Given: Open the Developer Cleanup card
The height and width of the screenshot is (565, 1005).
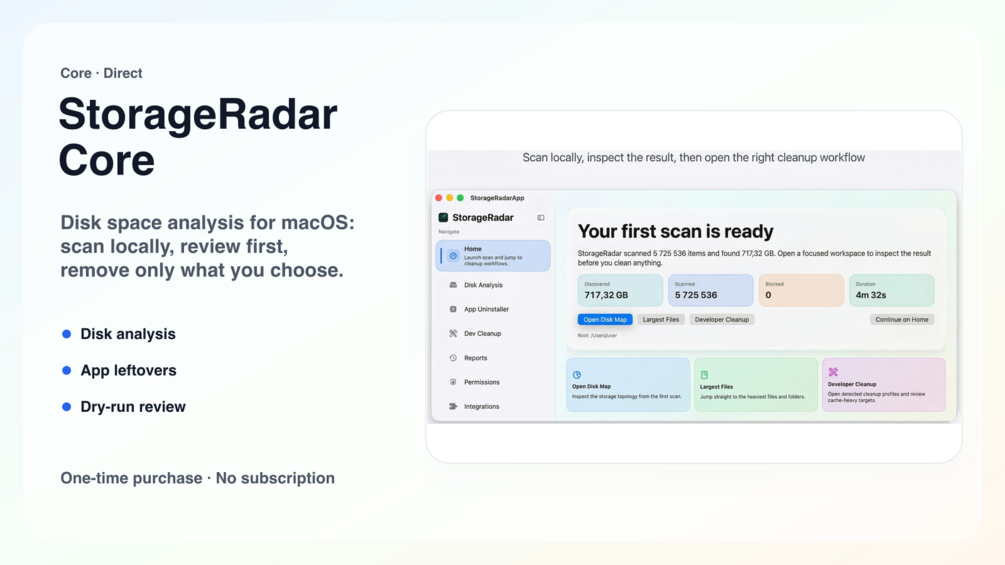Looking at the screenshot, I should [x=884, y=385].
